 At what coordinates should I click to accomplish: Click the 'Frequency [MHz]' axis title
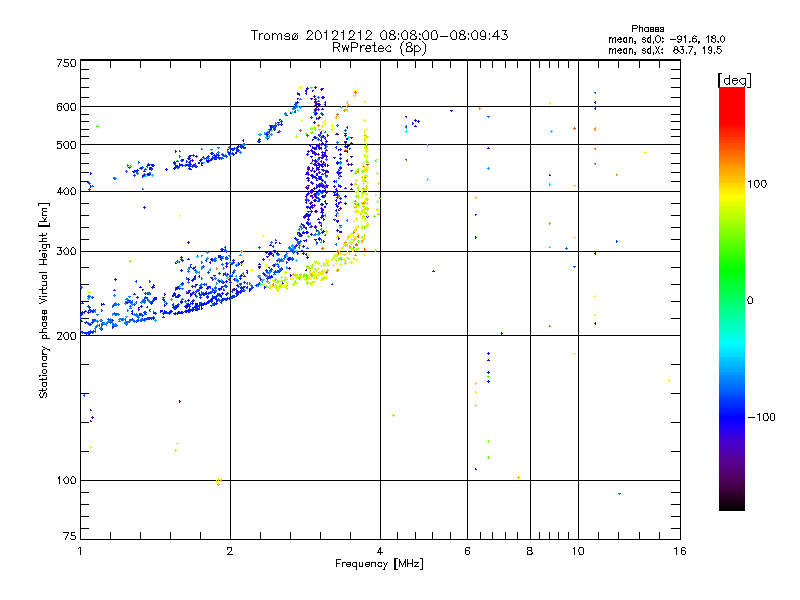point(379,564)
